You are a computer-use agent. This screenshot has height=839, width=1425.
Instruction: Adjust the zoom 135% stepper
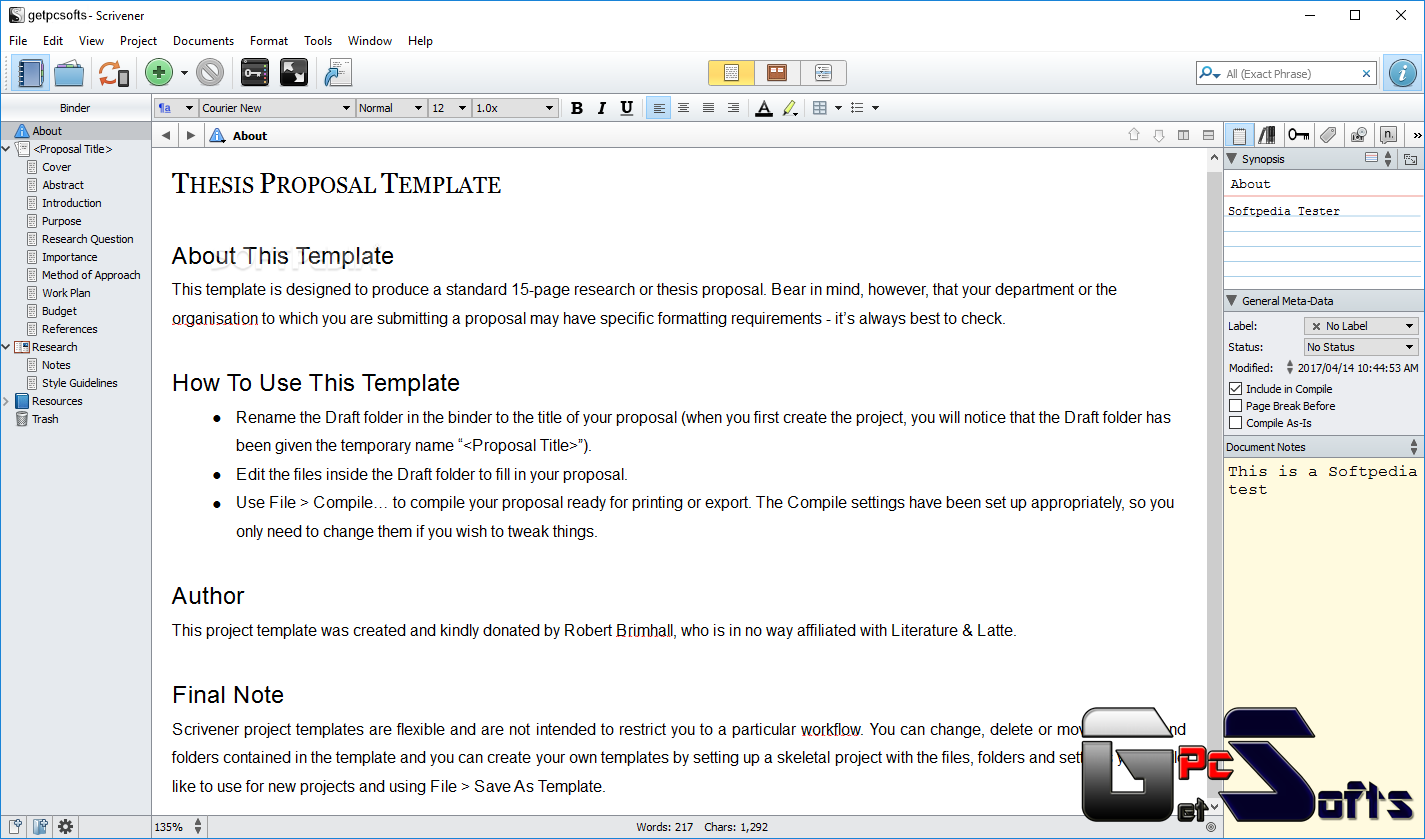(x=198, y=827)
